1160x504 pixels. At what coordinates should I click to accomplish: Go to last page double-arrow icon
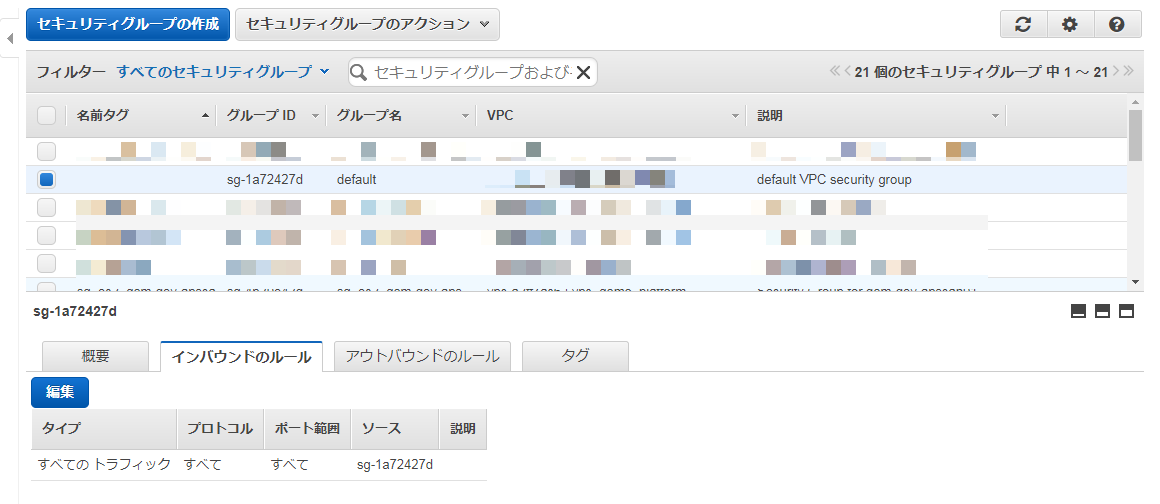coord(1128,72)
